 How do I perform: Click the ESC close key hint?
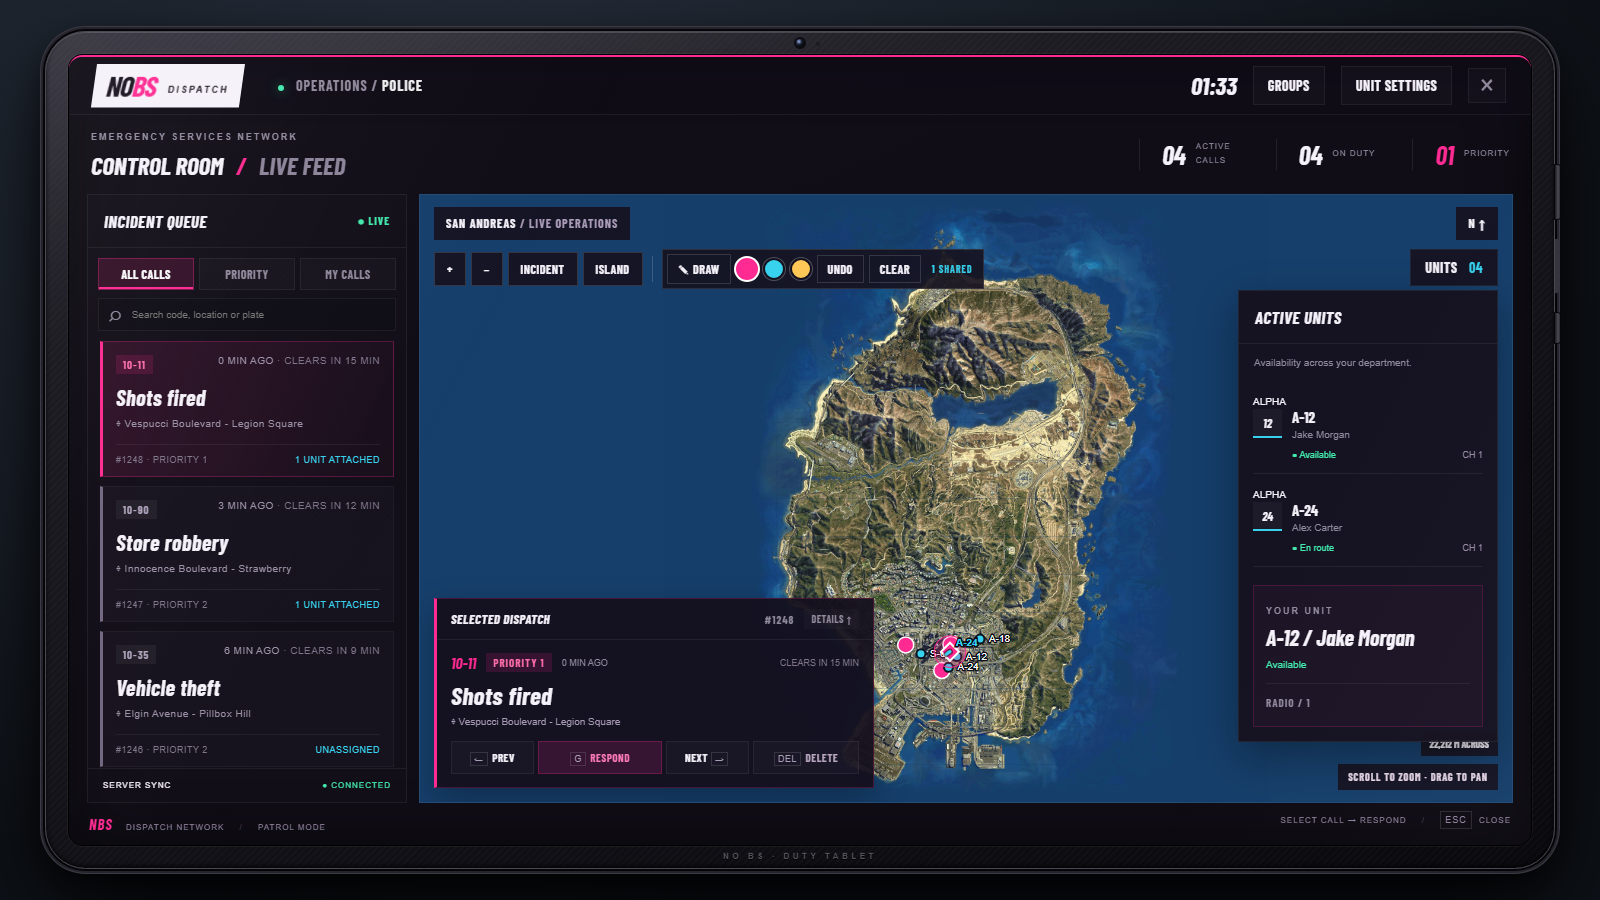point(1455,820)
